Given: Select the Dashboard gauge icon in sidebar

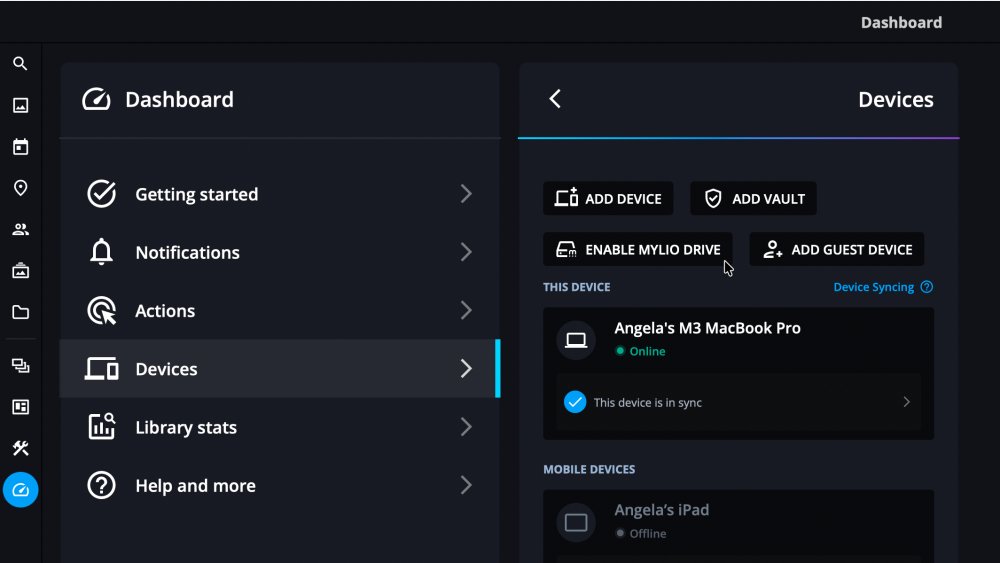Looking at the screenshot, I should point(20,490).
